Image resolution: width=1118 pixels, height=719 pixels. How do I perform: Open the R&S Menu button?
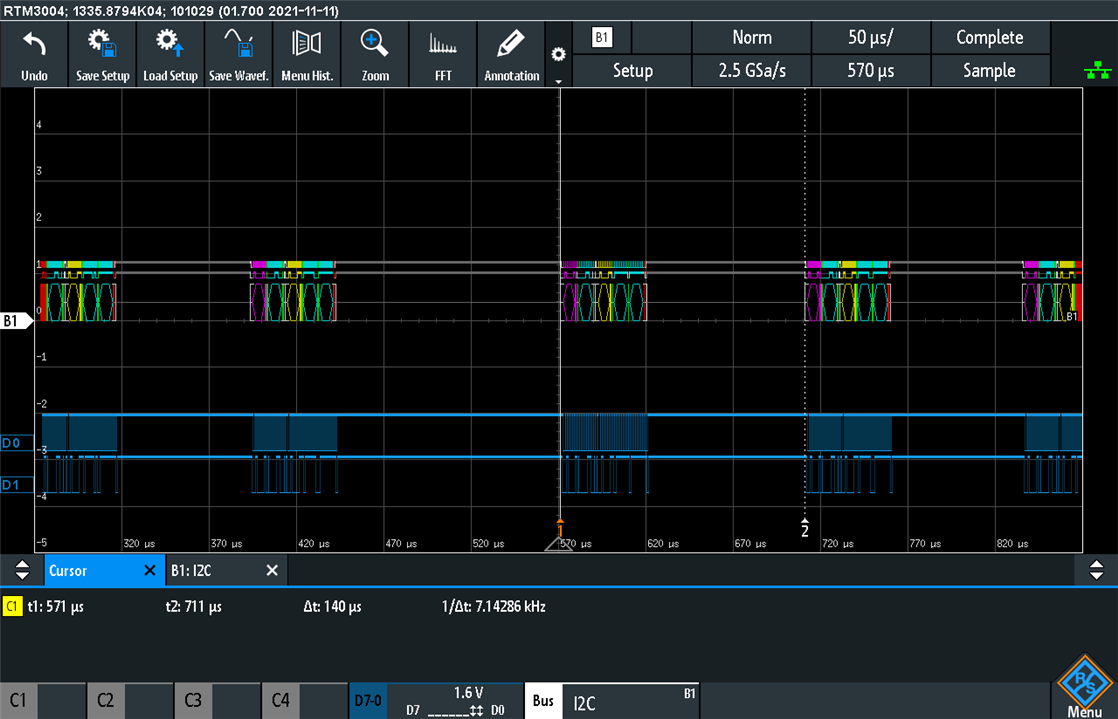[1084, 686]
